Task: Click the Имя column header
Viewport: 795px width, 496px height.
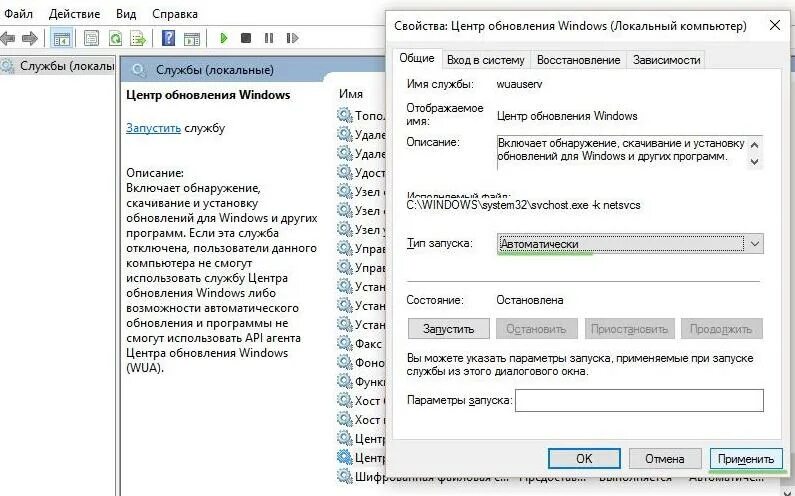Action: [x=351, y=94]
